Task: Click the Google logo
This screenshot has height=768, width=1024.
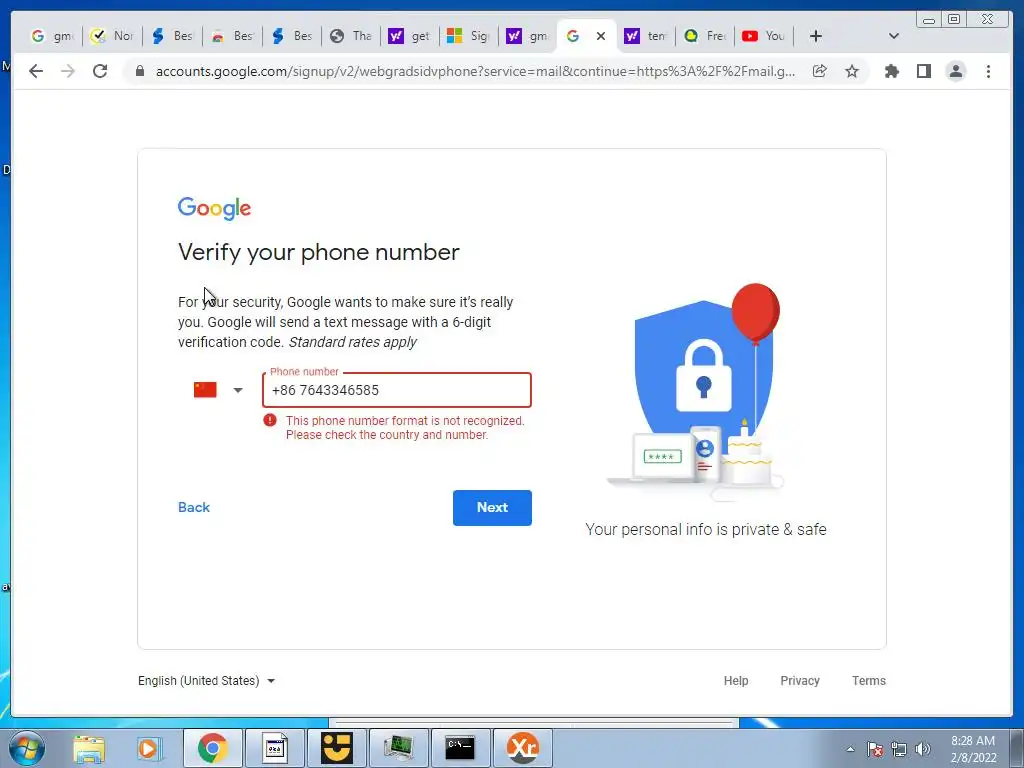Action: [x=214, y=208]
